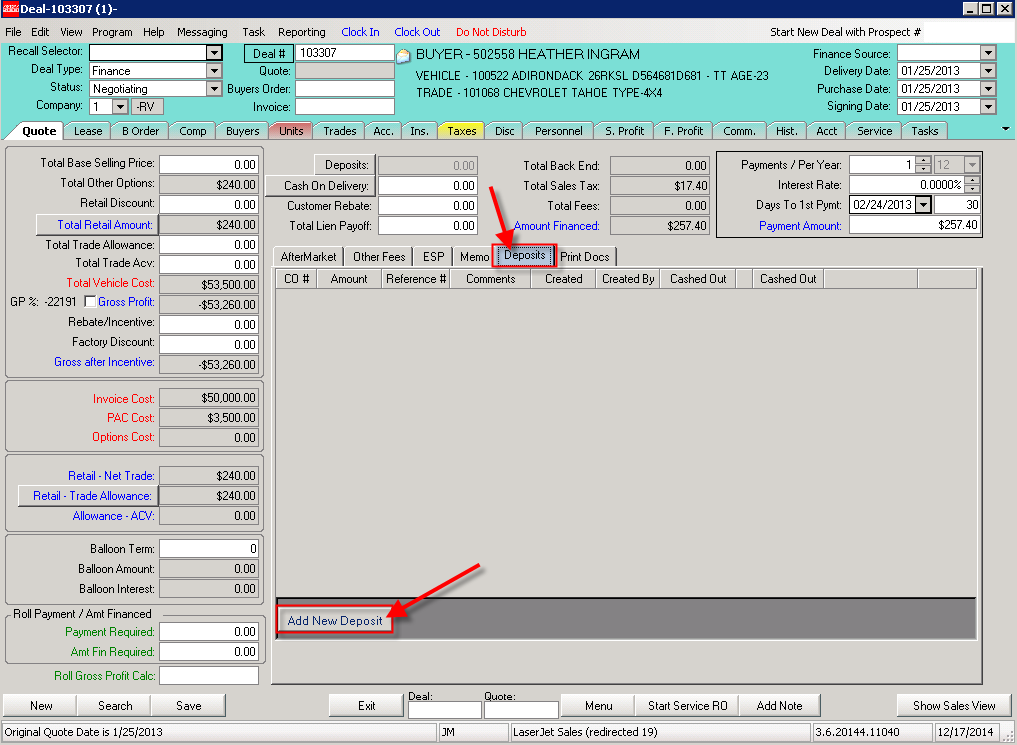Switch to the Tasks tab

pos(925,131)
